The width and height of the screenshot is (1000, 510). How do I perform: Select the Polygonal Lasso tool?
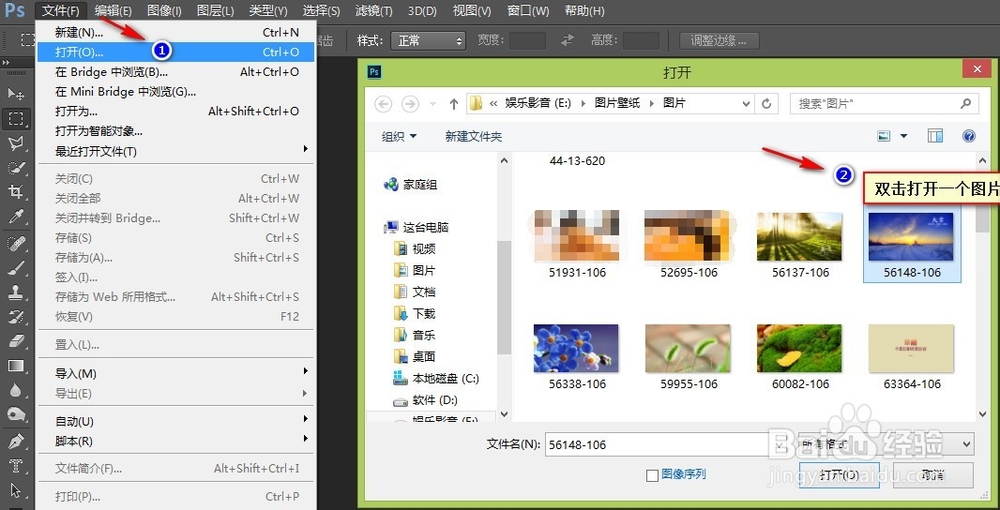(15, 143)
